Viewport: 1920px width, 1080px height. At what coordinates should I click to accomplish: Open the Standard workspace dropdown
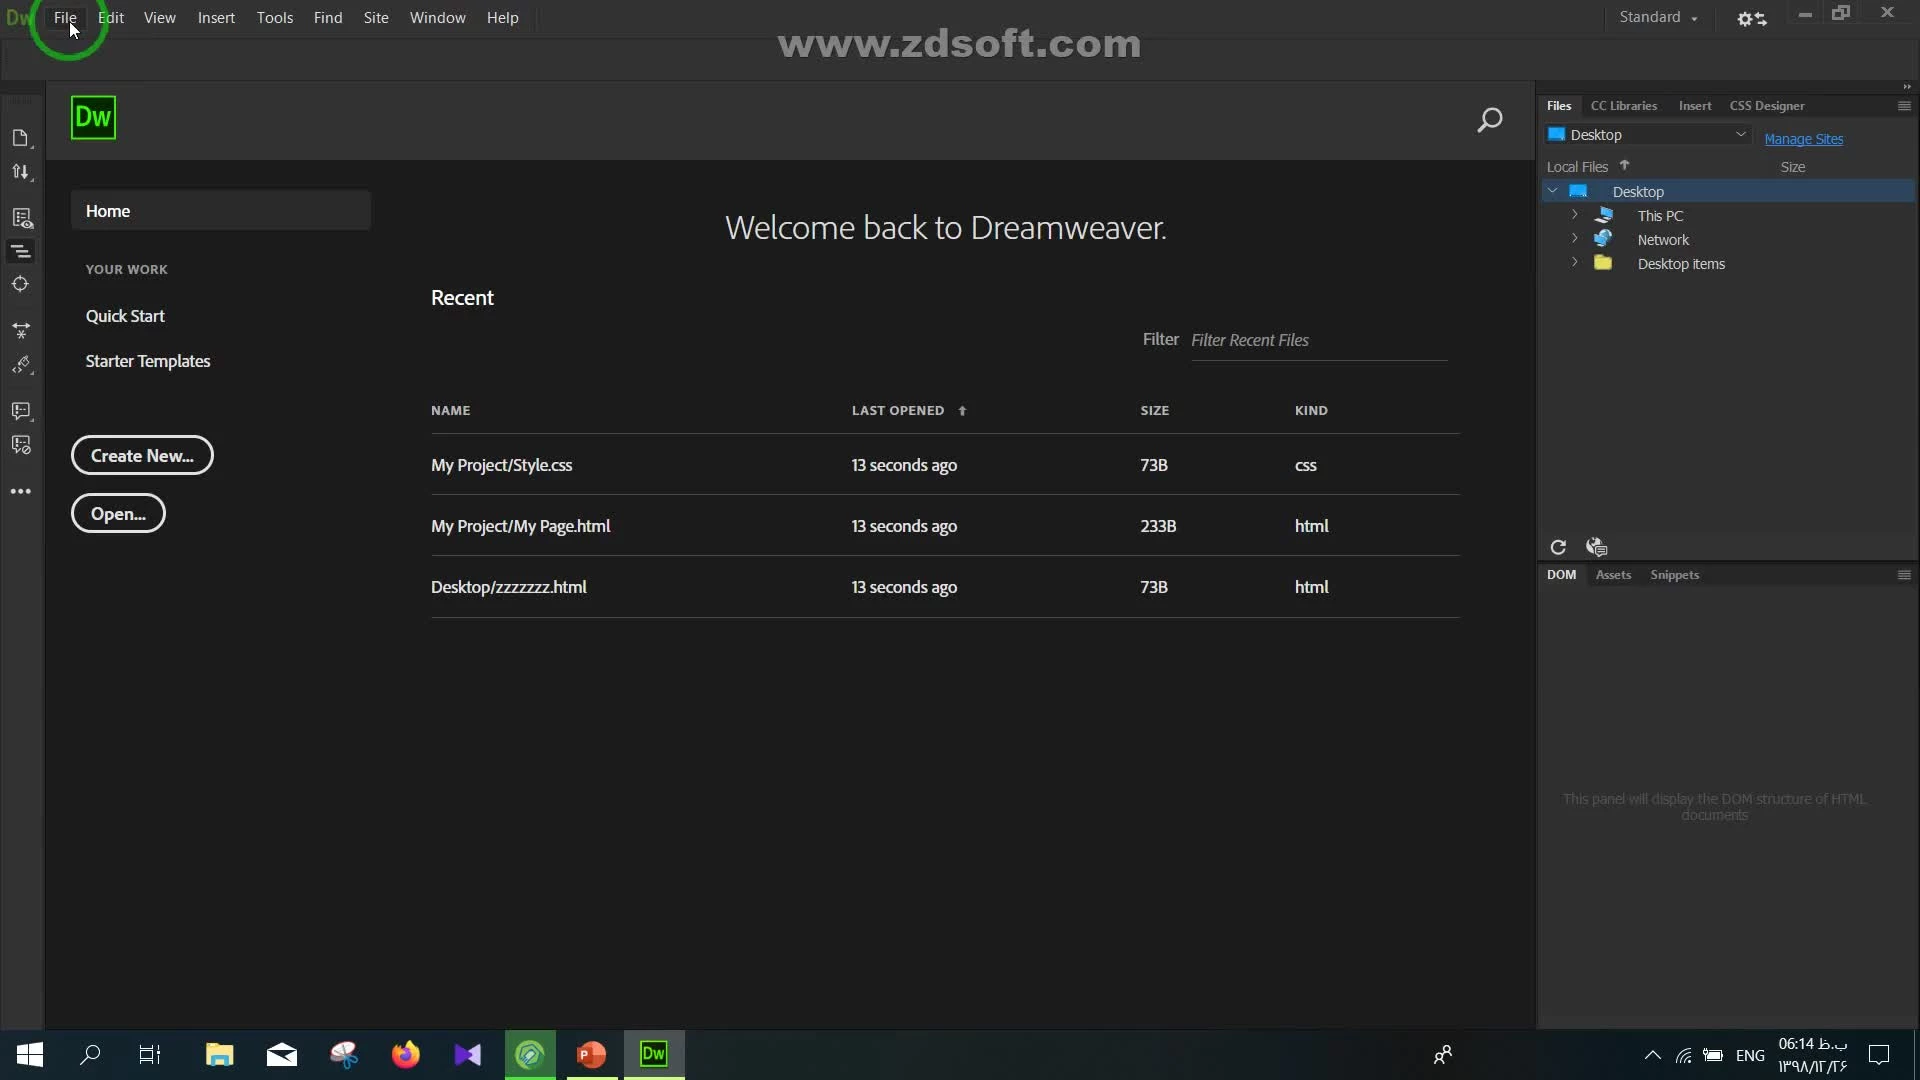tap(1658, 17)
